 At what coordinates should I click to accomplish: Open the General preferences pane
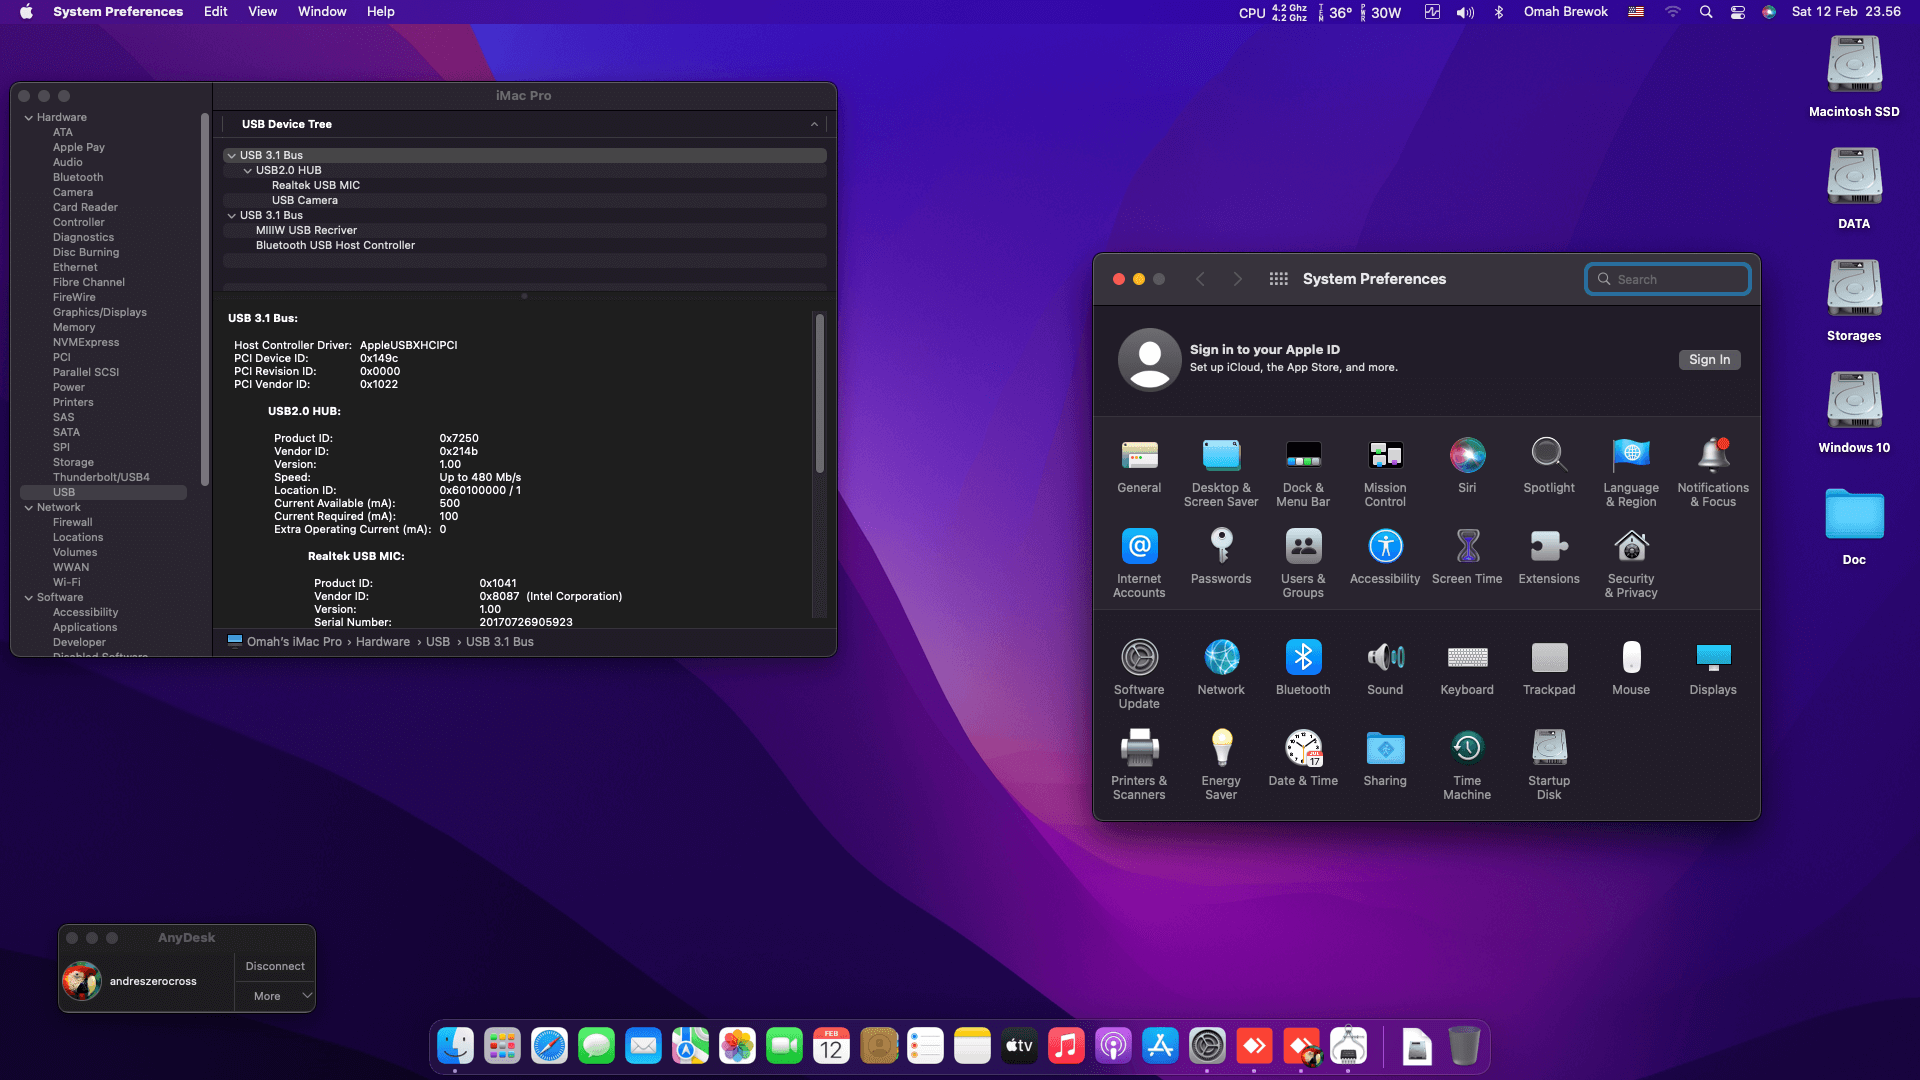pyautogui.click(x=1139, y=466)
